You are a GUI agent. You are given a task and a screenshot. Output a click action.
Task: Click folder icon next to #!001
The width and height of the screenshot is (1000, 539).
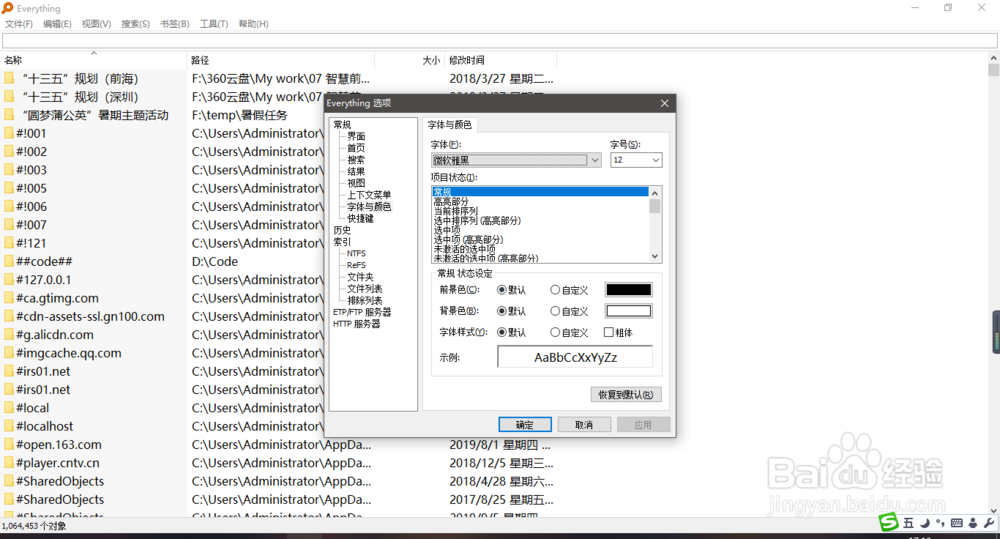click(9, 133)
